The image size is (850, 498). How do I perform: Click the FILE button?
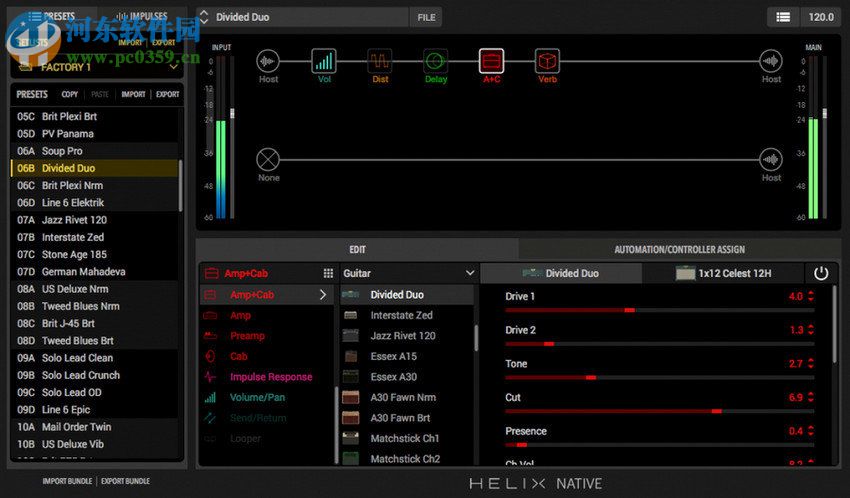point(426,17)
